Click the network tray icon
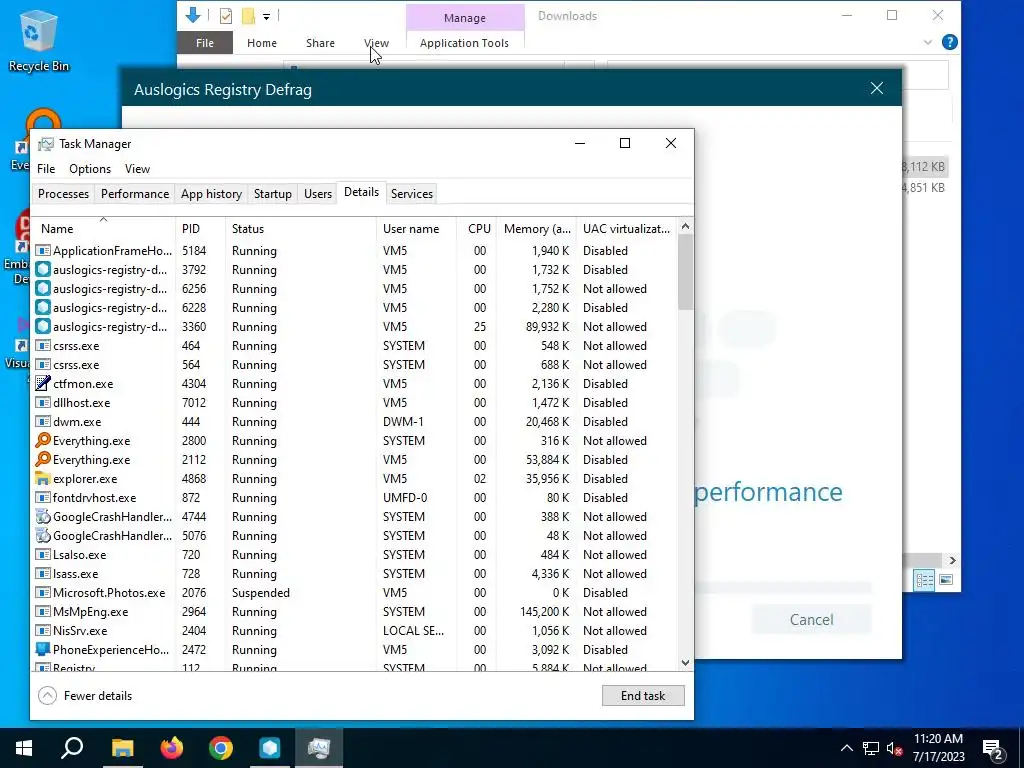 [871, 748]
